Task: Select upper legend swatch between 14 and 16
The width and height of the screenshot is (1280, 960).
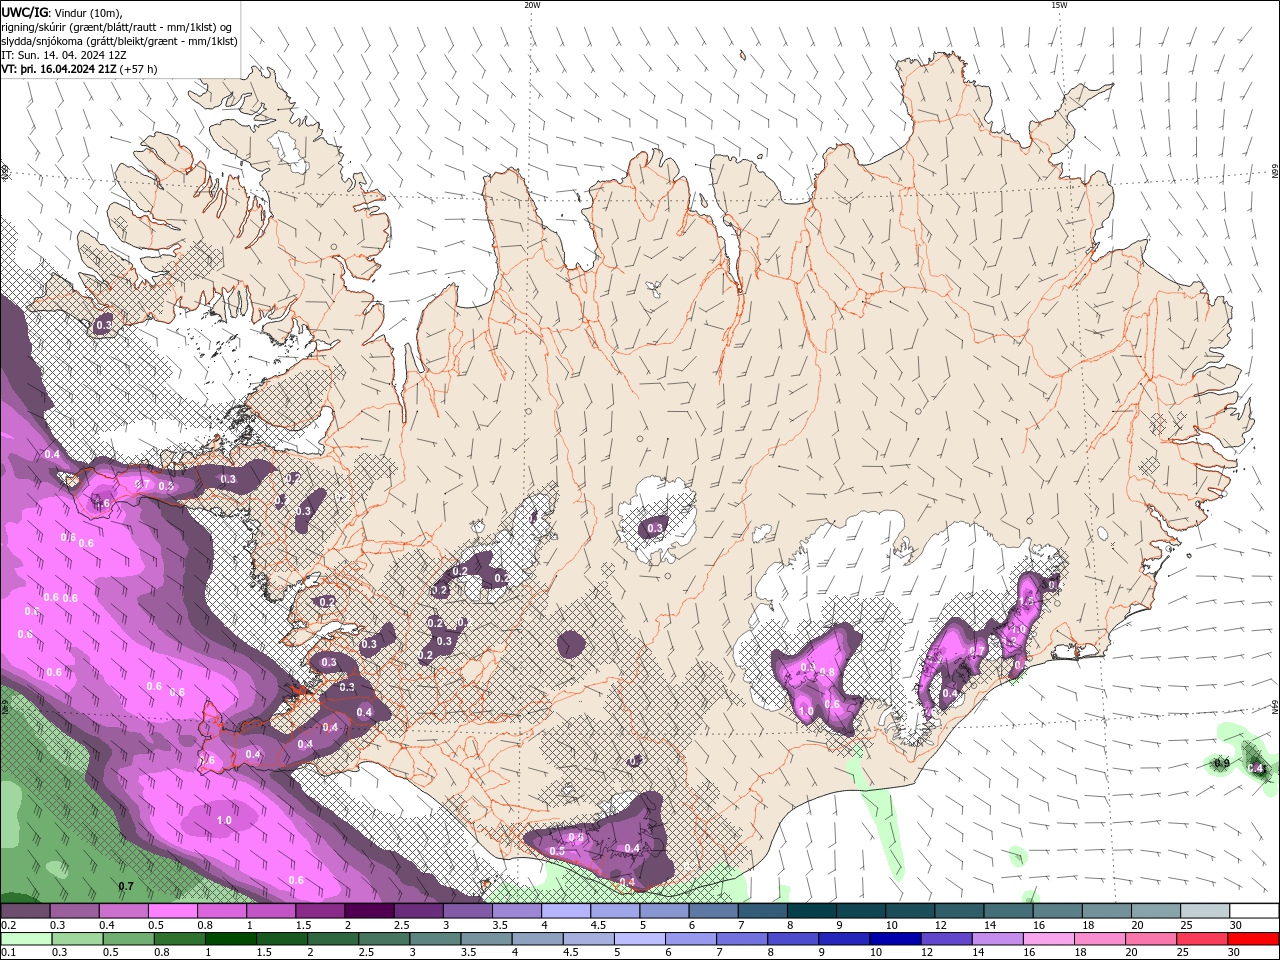Action: (1009, 911)
